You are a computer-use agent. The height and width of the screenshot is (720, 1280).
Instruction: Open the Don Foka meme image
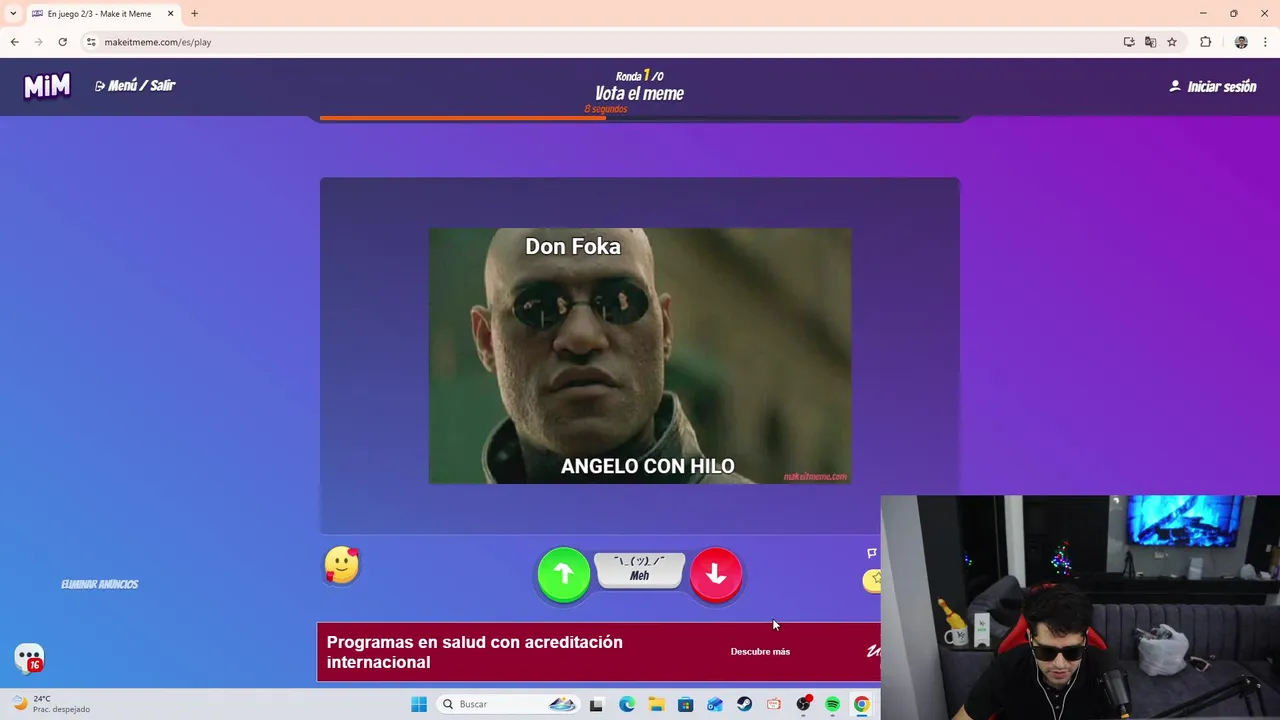640,356
